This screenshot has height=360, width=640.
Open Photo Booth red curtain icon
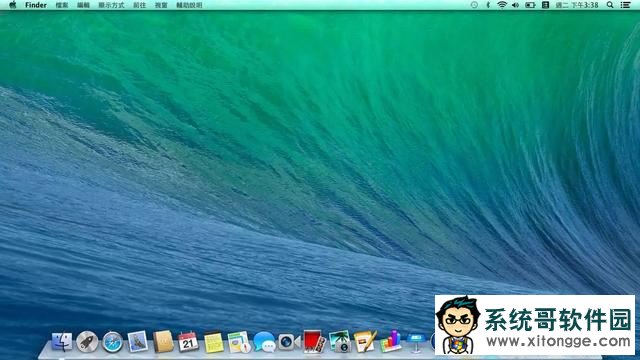314,342
